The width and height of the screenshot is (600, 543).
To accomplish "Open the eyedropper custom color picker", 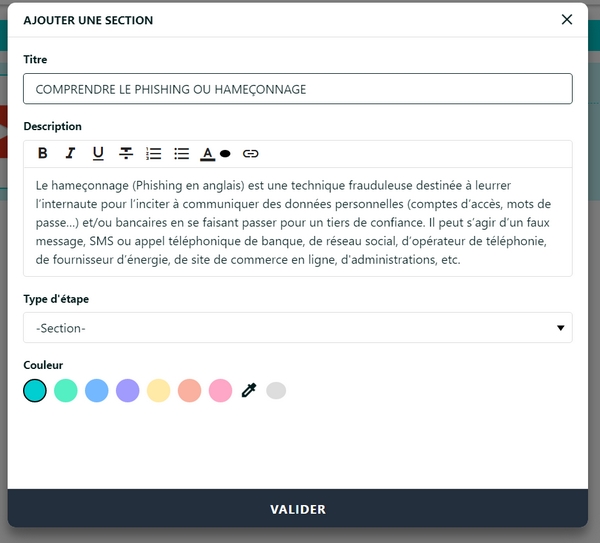I will coord(249,390).
